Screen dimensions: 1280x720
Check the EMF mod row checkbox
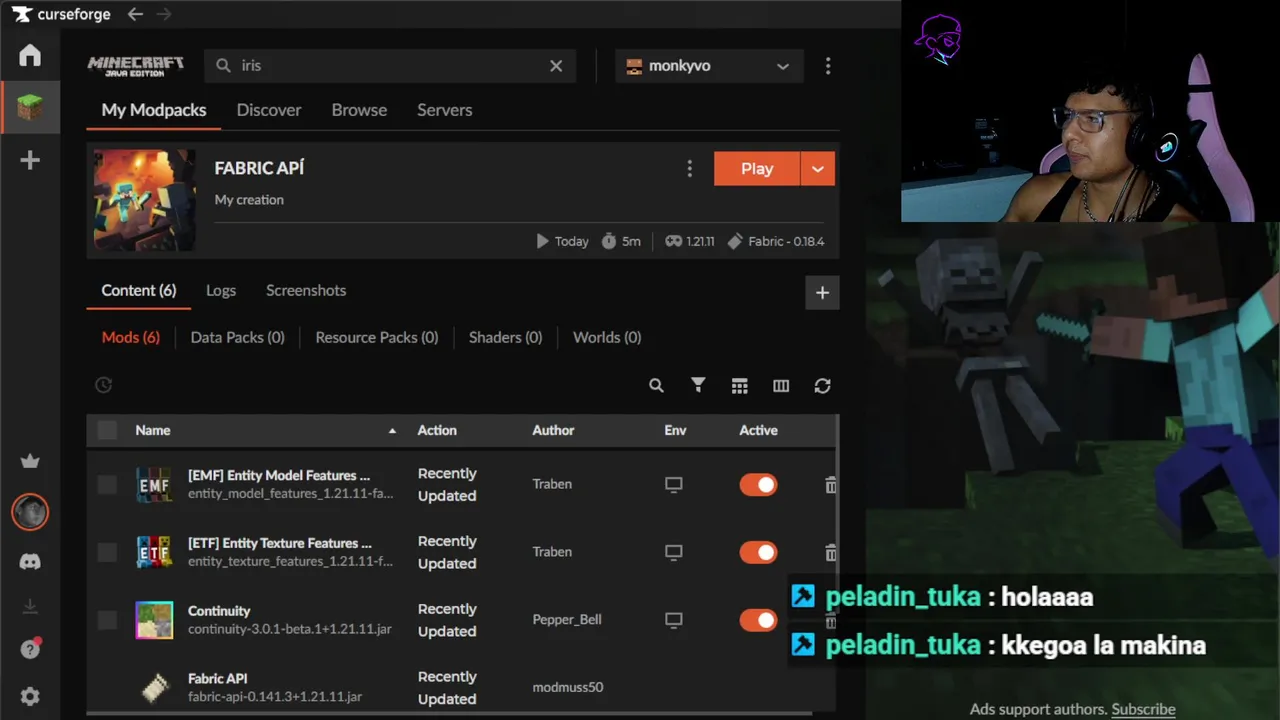coord(107,485)
